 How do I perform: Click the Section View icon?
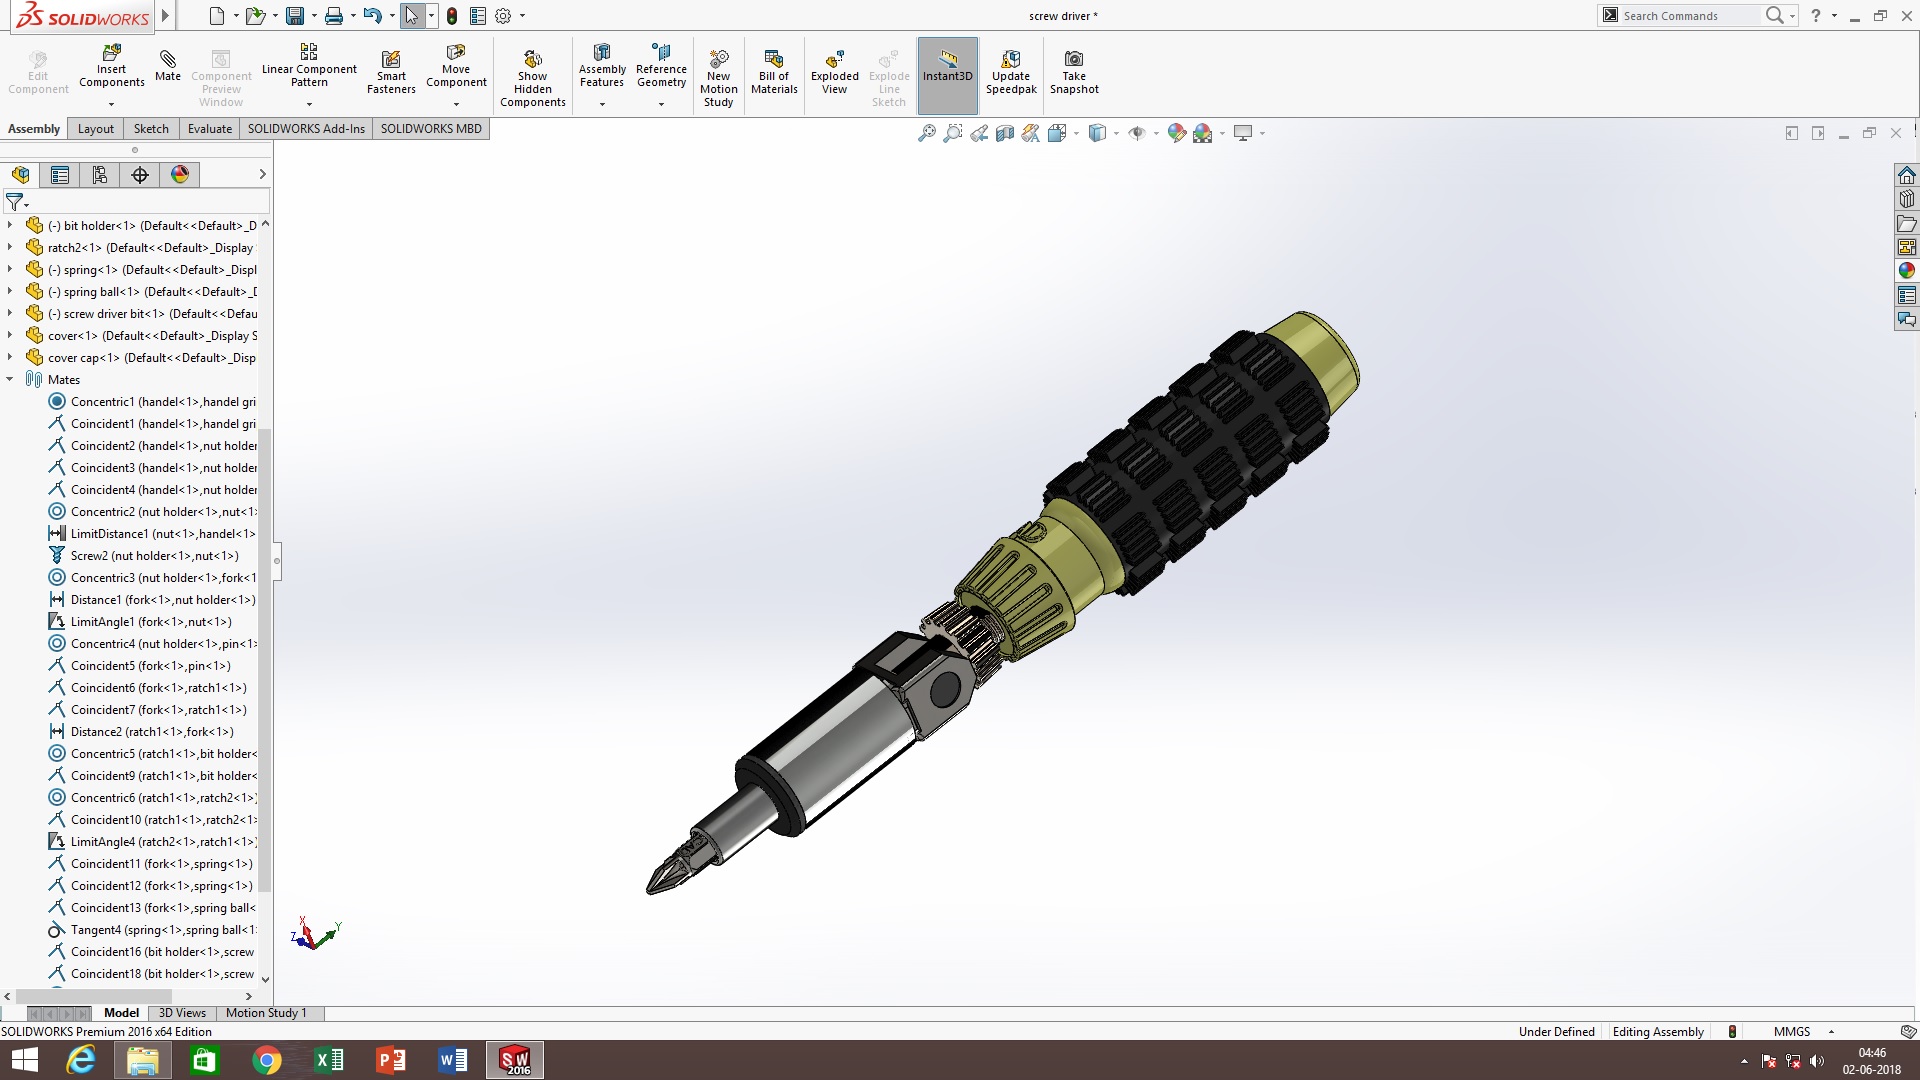[x=1005, y=133]
